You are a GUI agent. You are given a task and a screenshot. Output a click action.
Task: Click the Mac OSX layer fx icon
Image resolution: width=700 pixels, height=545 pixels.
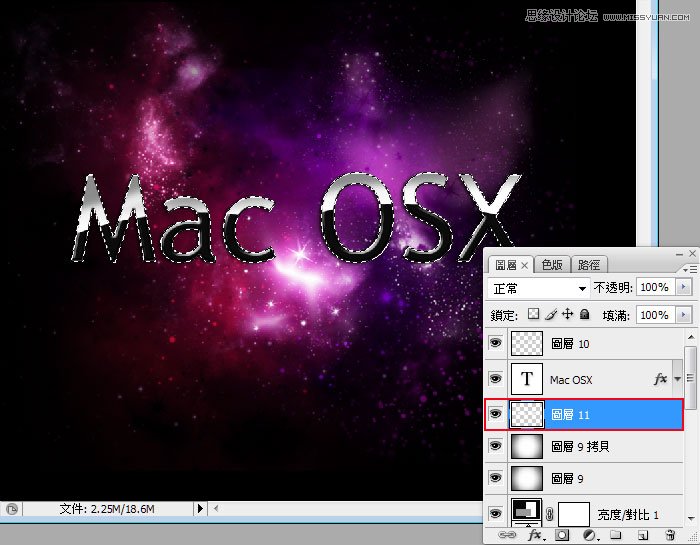point(660,379)
